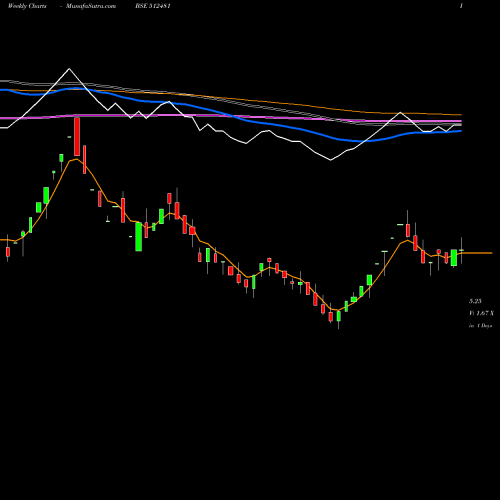The width and height of the screenshot is (500, 500).
Task: Click the large green candlestick below the orange average
Action: (x=138, y=237)
